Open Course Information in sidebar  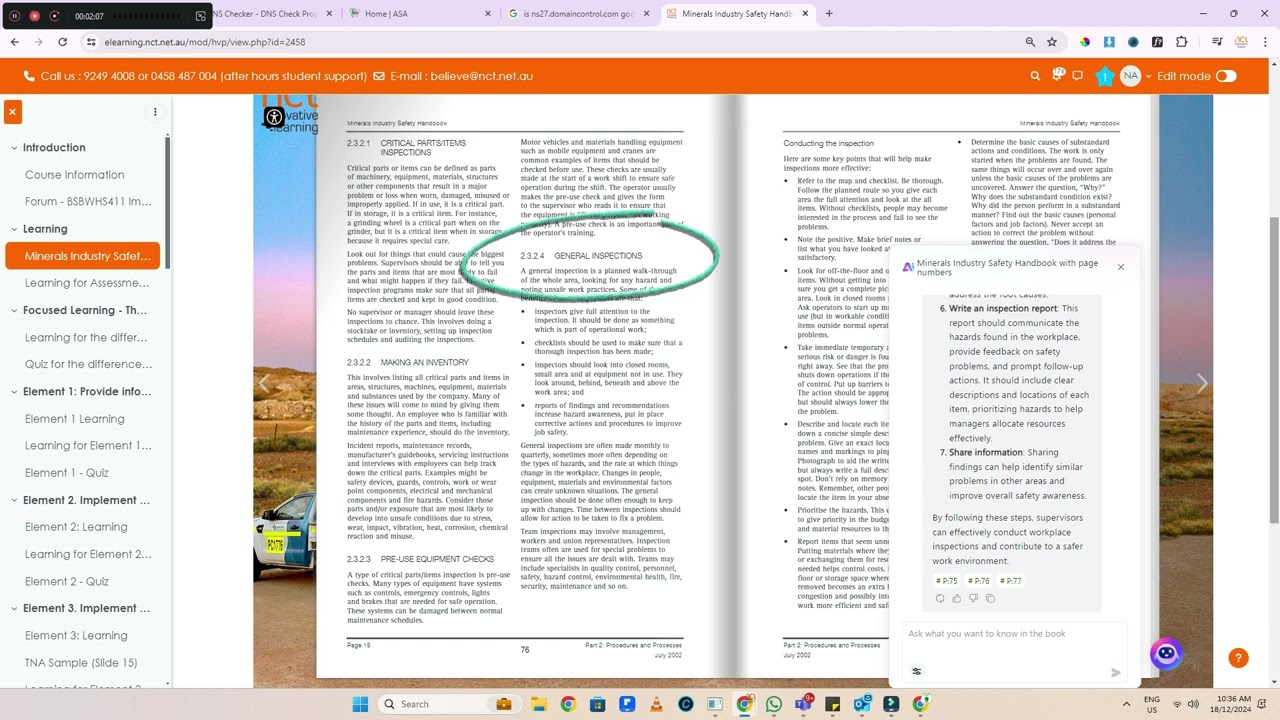(x=75, y=175)
